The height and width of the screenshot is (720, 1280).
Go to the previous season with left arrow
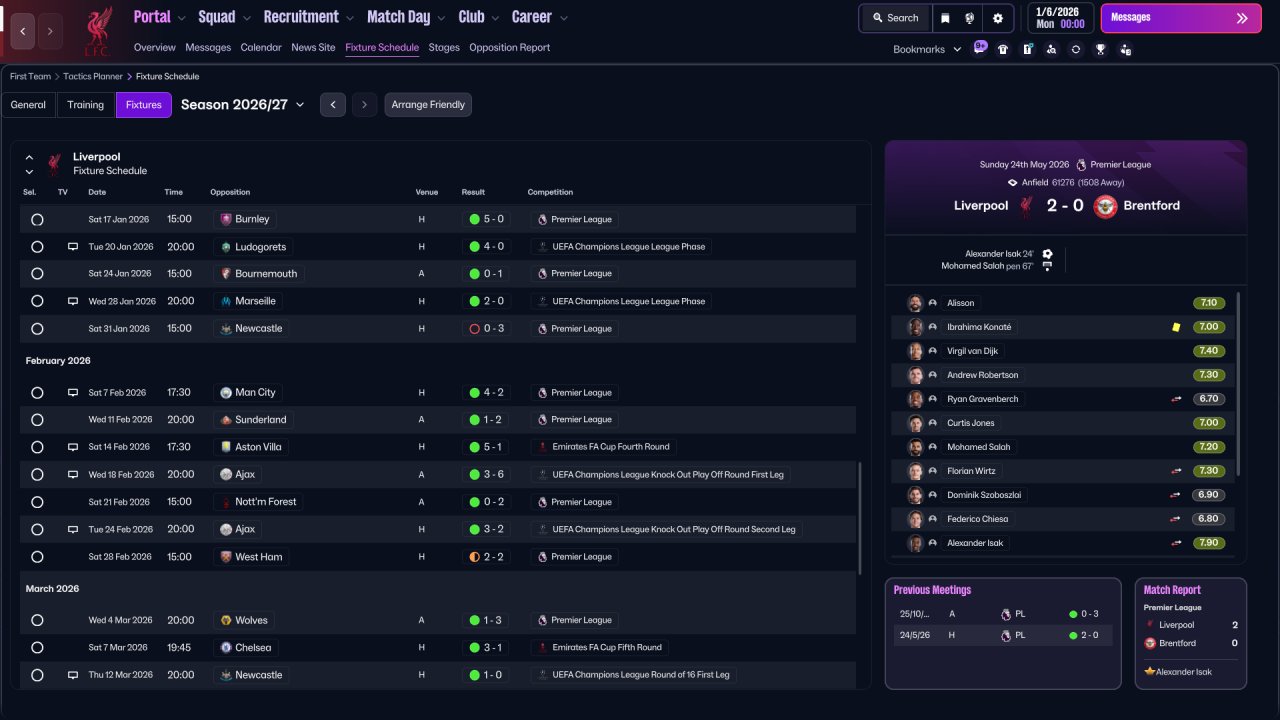[x=333, y=105]
